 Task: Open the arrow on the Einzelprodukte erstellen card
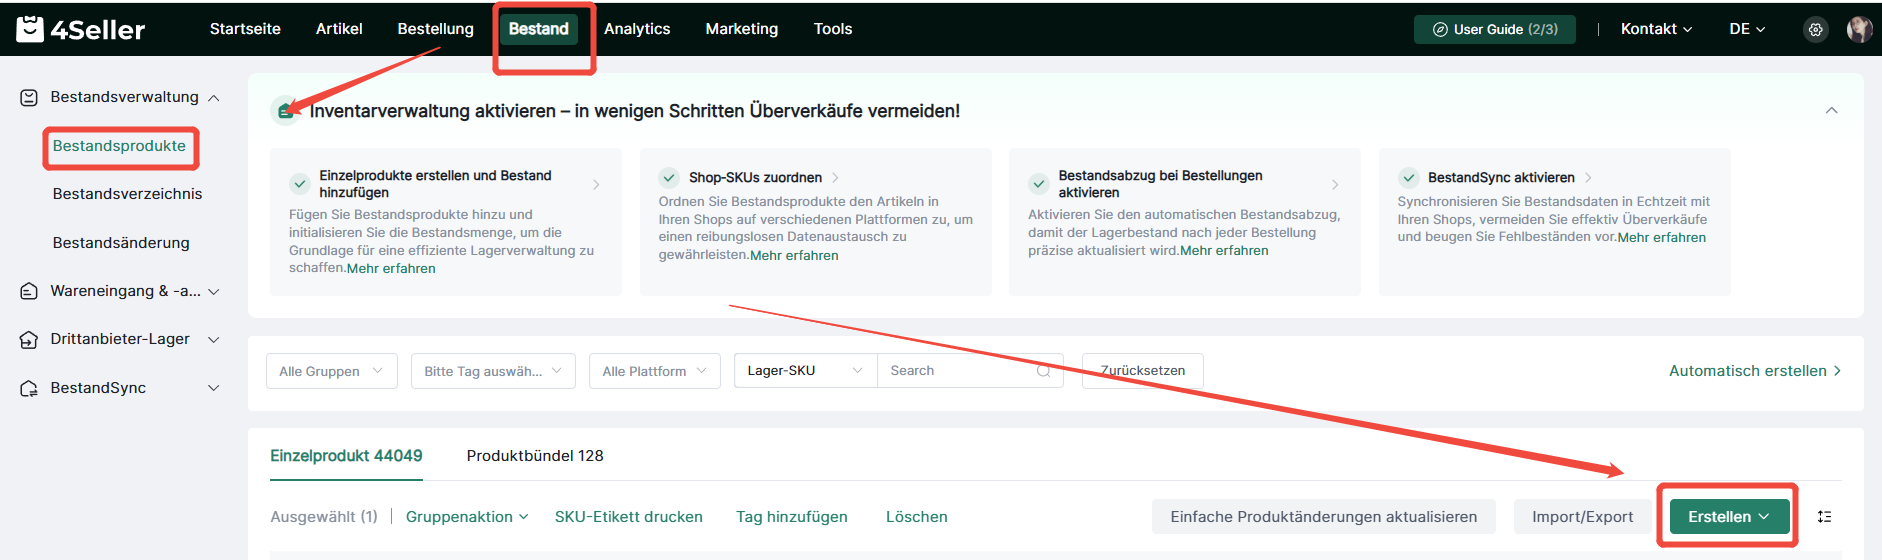pos(596,184)
